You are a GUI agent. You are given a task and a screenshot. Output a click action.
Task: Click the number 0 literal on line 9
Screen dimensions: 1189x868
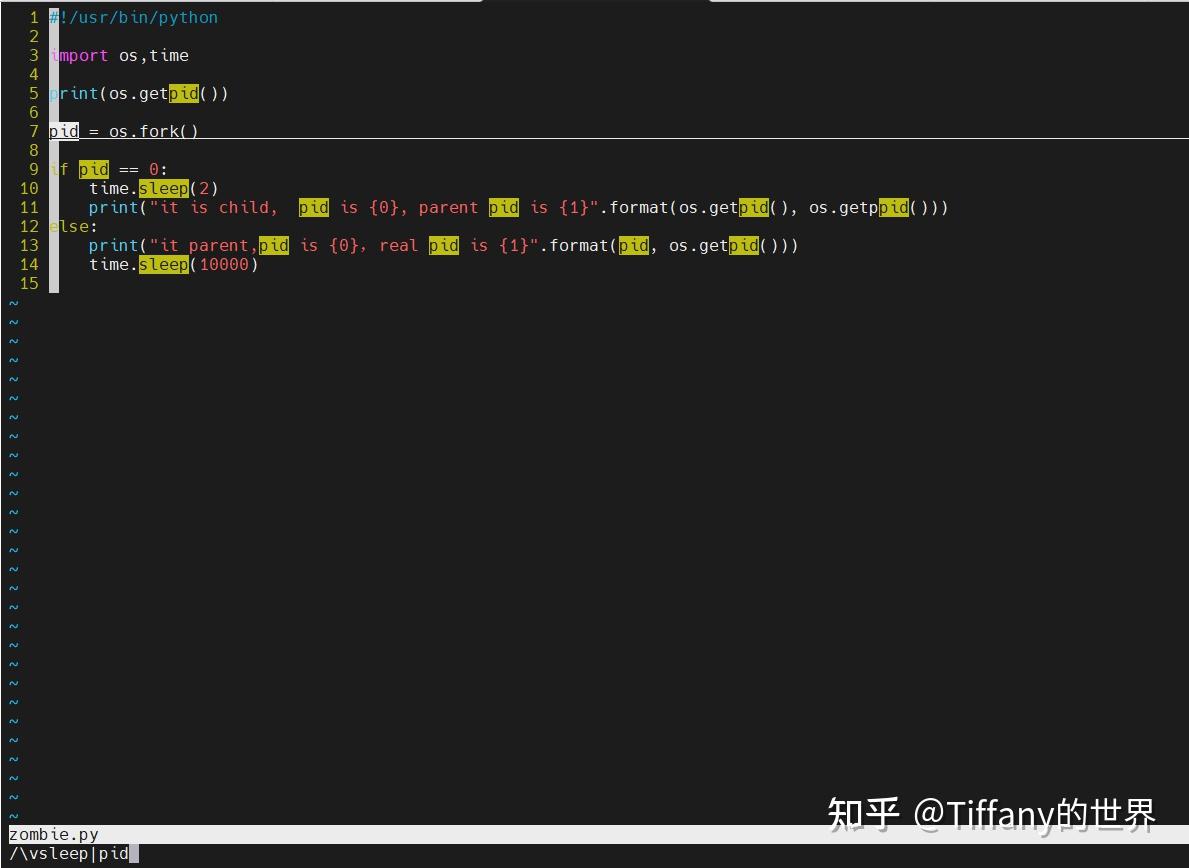pos(153,169)
